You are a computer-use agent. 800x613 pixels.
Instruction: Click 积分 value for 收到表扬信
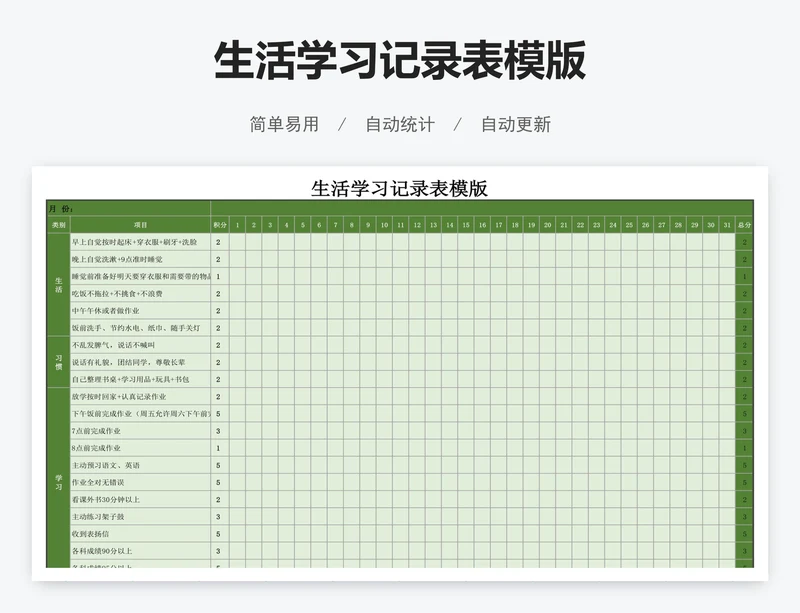pos(220,534)
